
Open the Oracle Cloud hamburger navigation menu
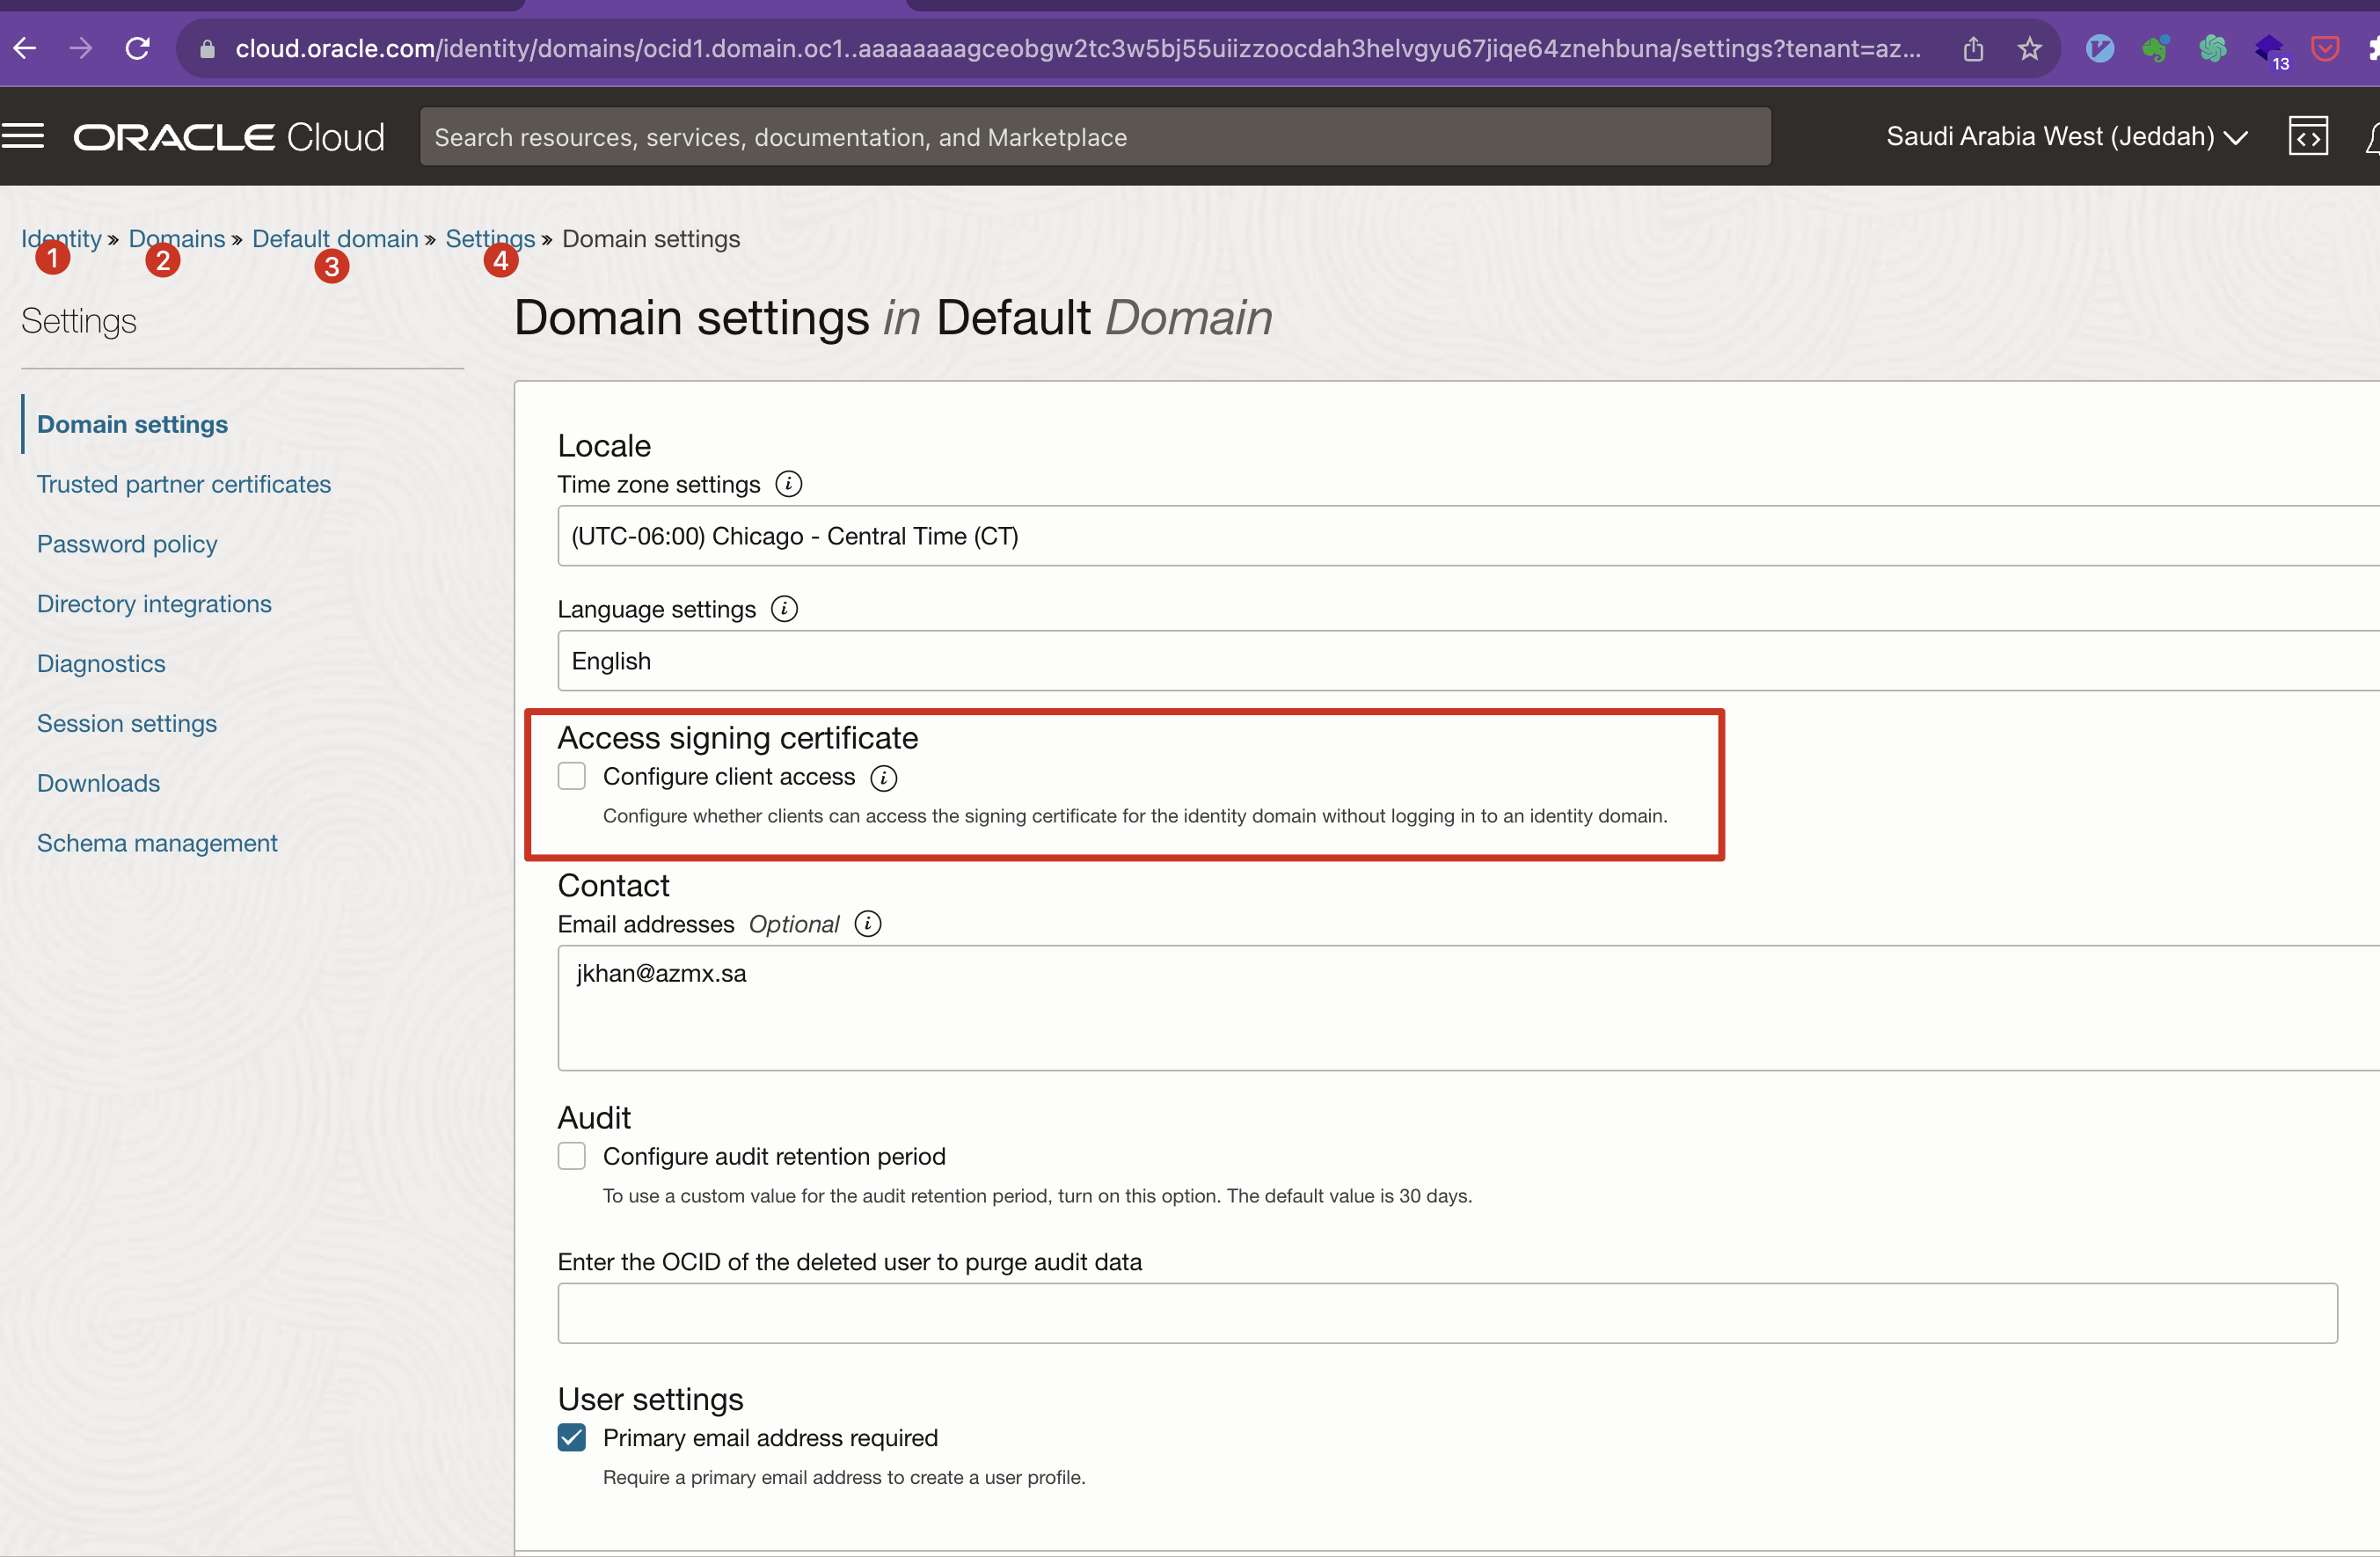tap(24, 136)
